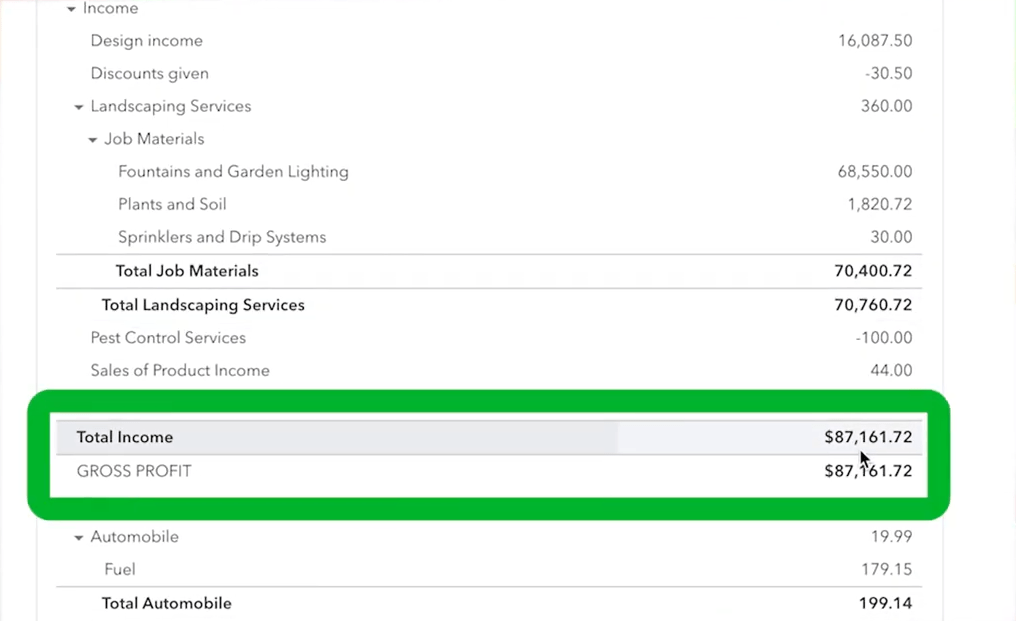Open Total Landscaping Services value 70,760.72

coord(873,305)
